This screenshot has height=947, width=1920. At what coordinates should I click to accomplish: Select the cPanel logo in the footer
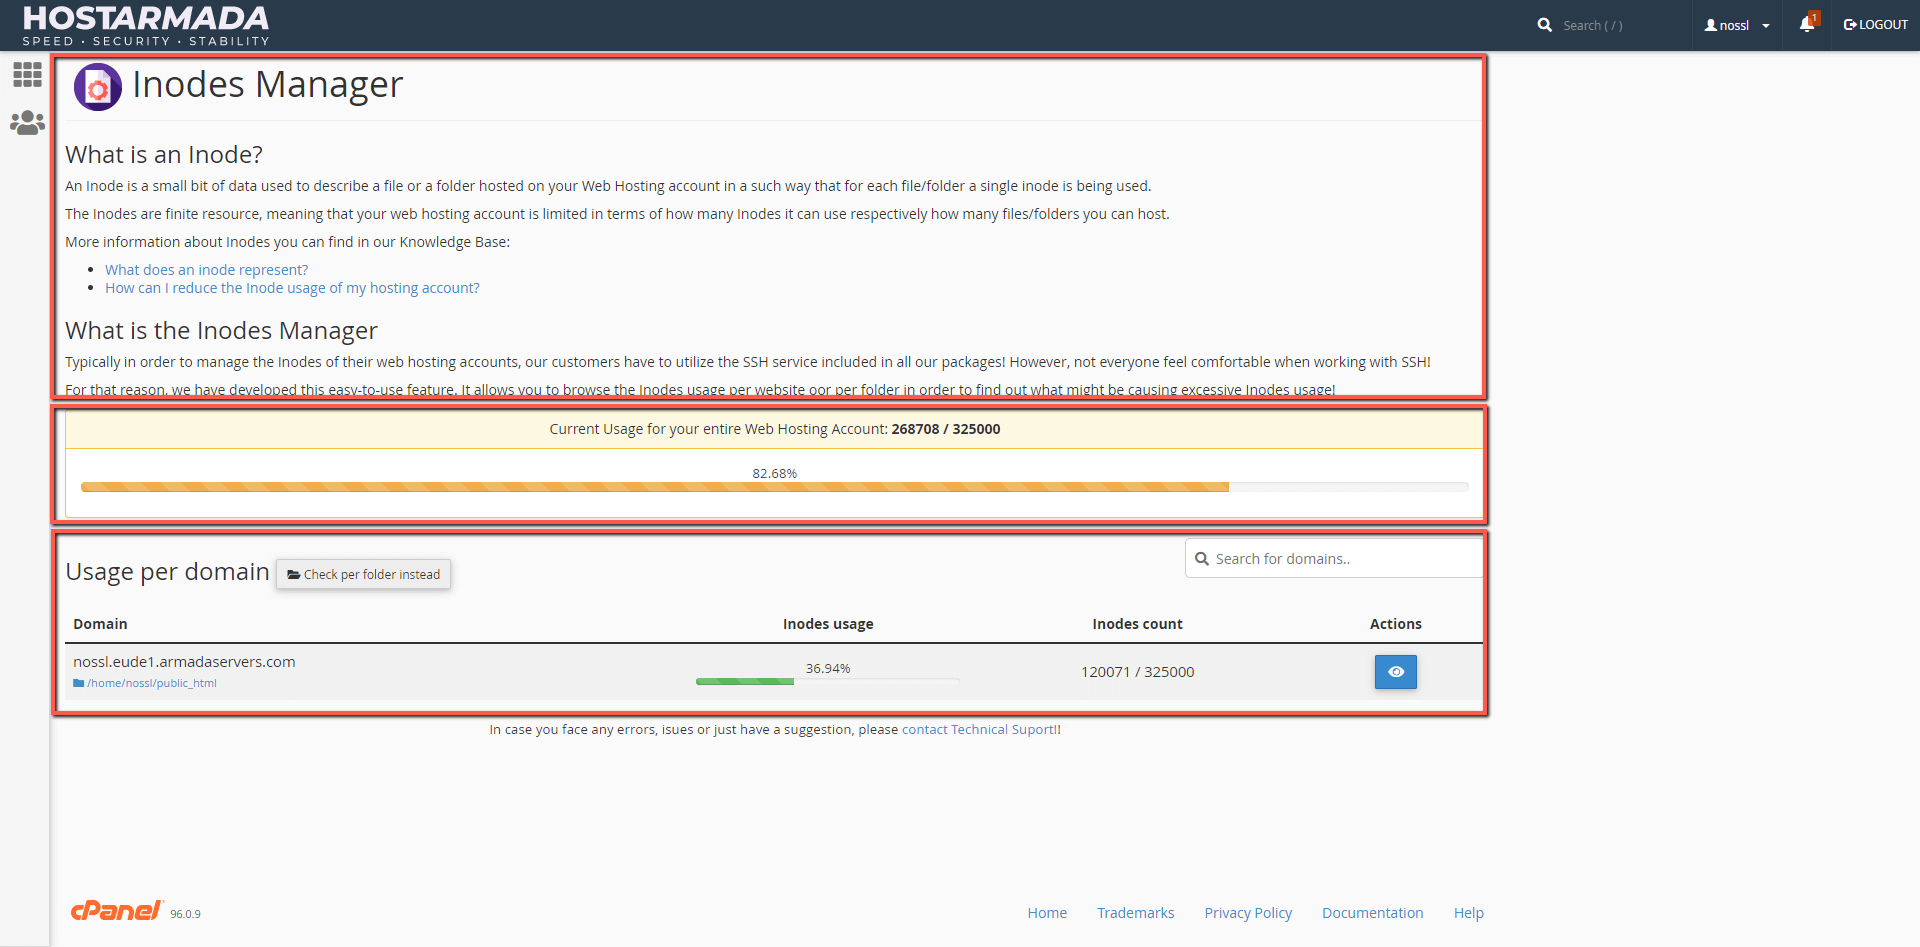116,910
